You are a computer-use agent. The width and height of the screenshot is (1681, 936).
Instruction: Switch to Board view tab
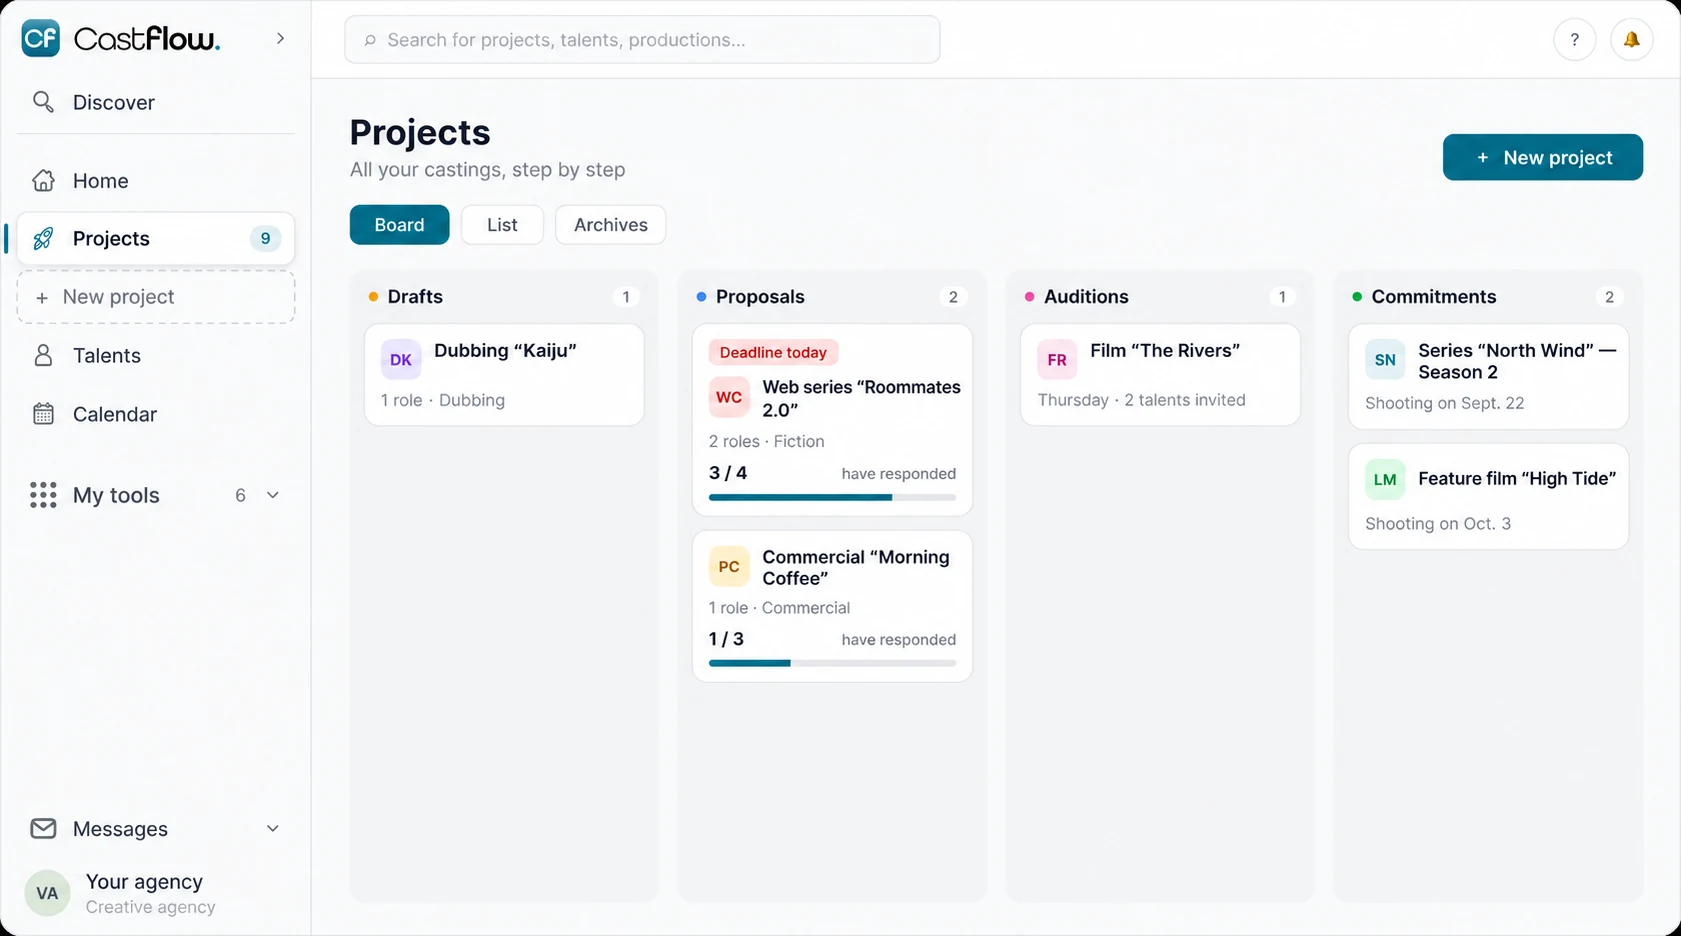point(400,225)
